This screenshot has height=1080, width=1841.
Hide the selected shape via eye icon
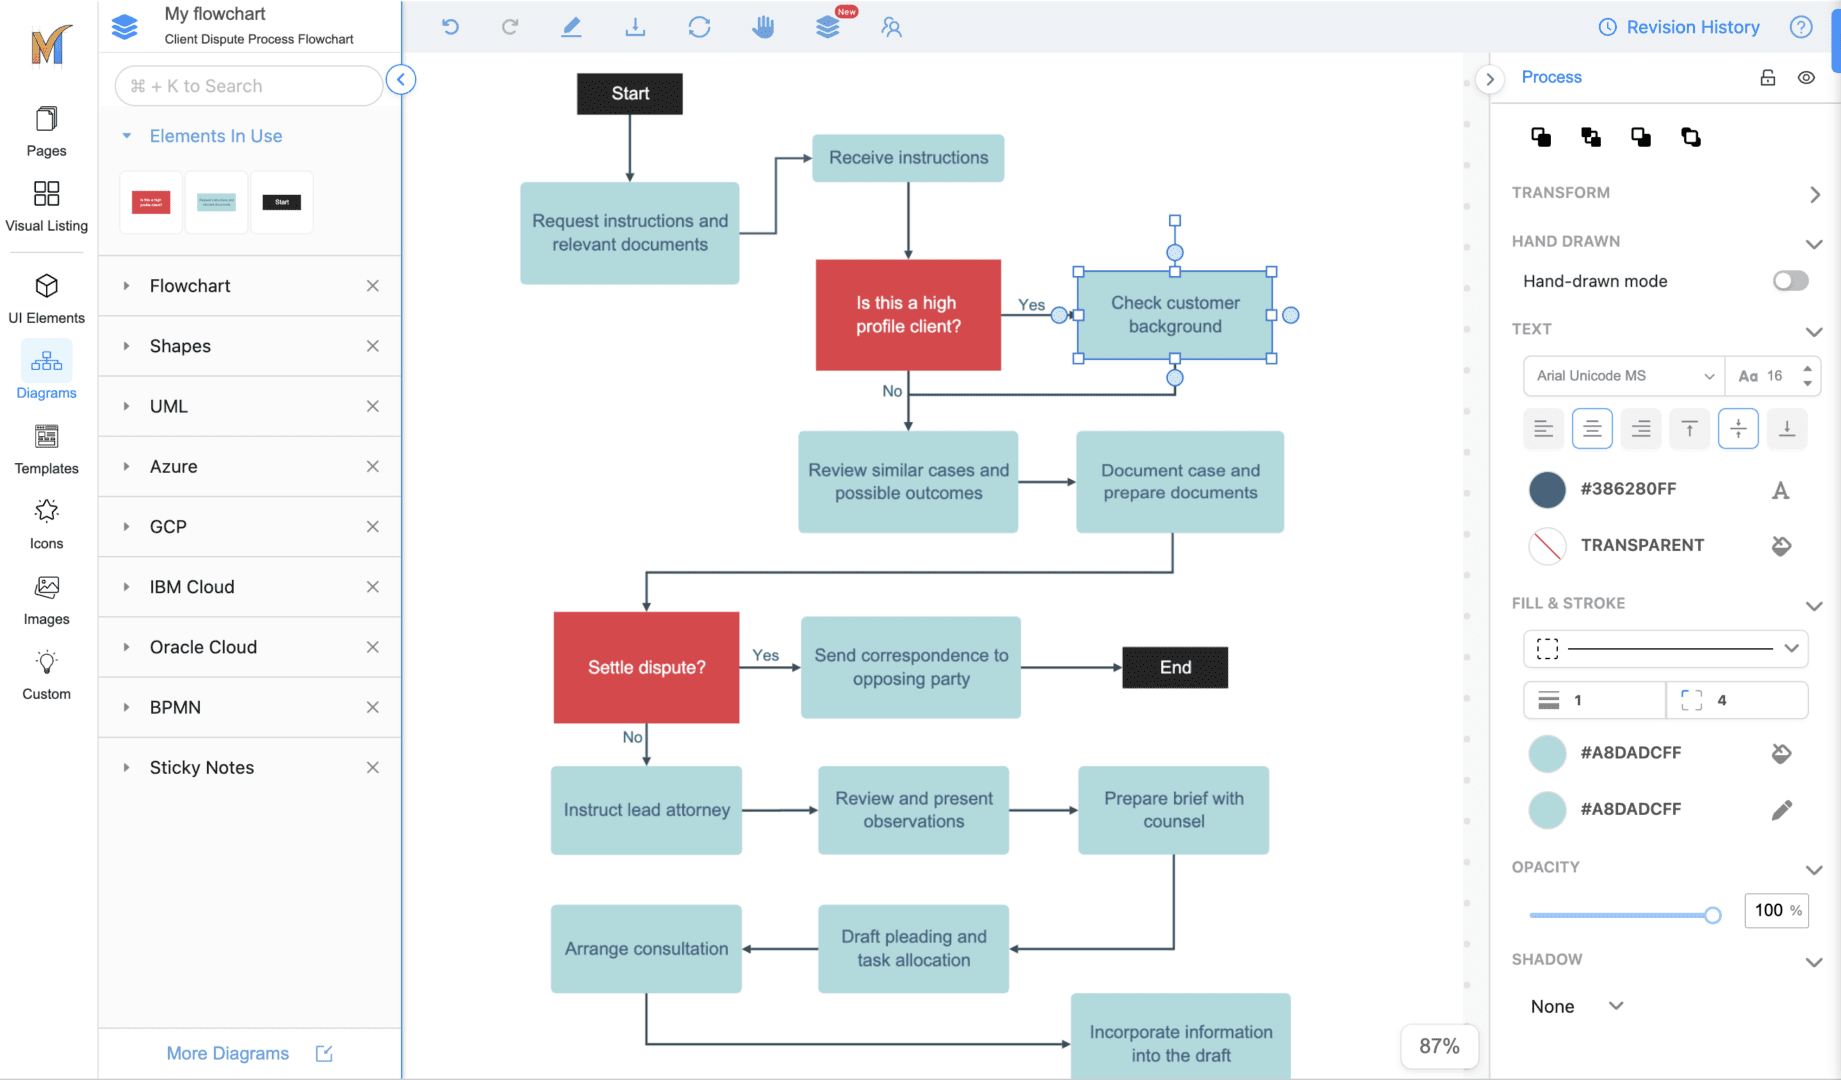point(1807,77)
